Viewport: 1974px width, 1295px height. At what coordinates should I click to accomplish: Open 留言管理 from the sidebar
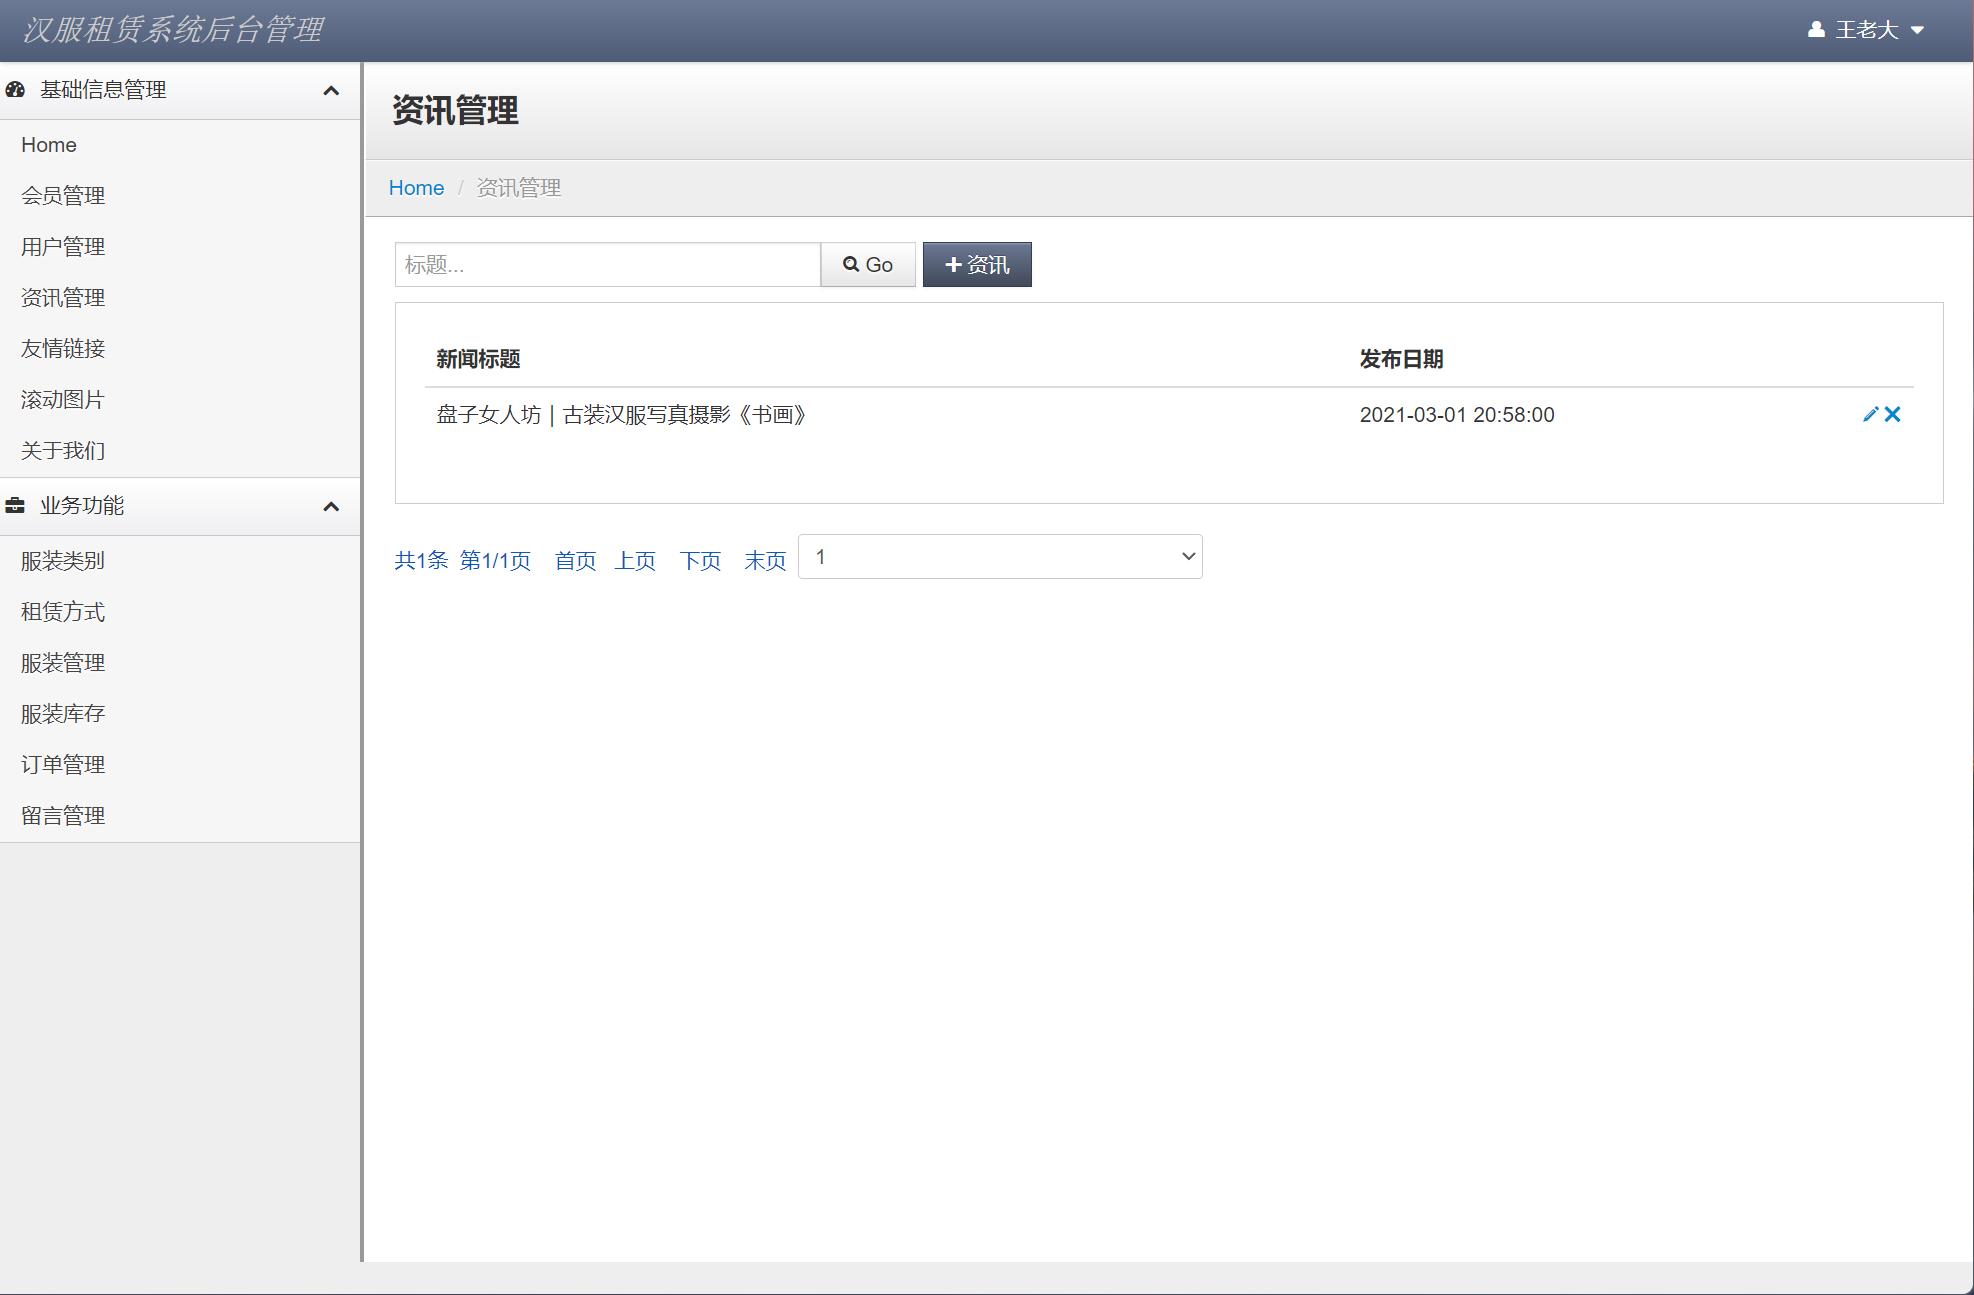click(63, 816)
